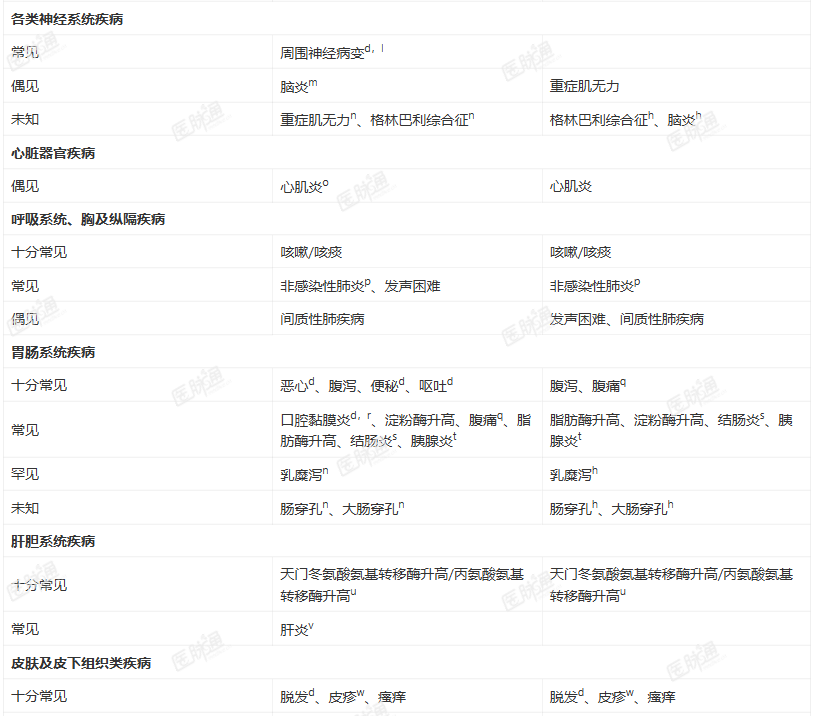Click the 肝炎 cell with footnote v
The height and width of the screenshot is (716, 814).
tap(296, 629)
